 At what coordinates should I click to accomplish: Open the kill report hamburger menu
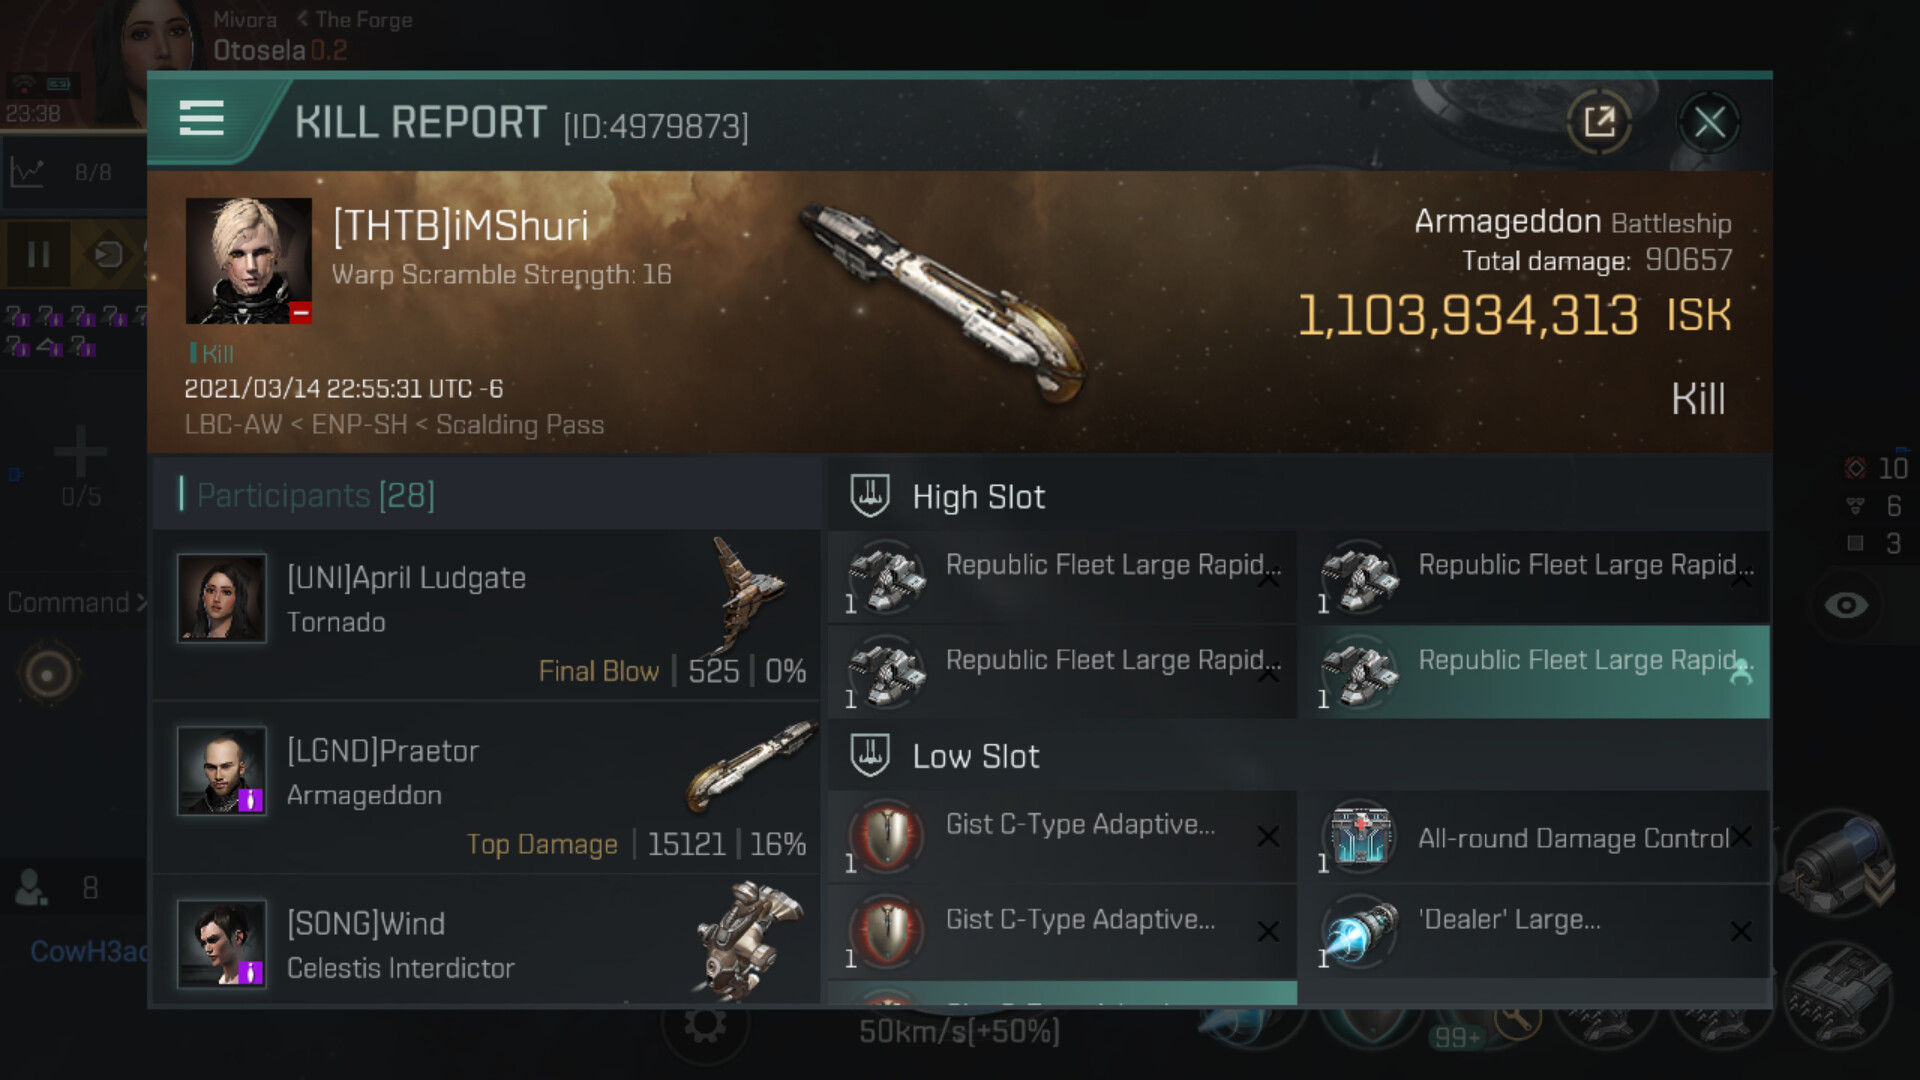201,118
